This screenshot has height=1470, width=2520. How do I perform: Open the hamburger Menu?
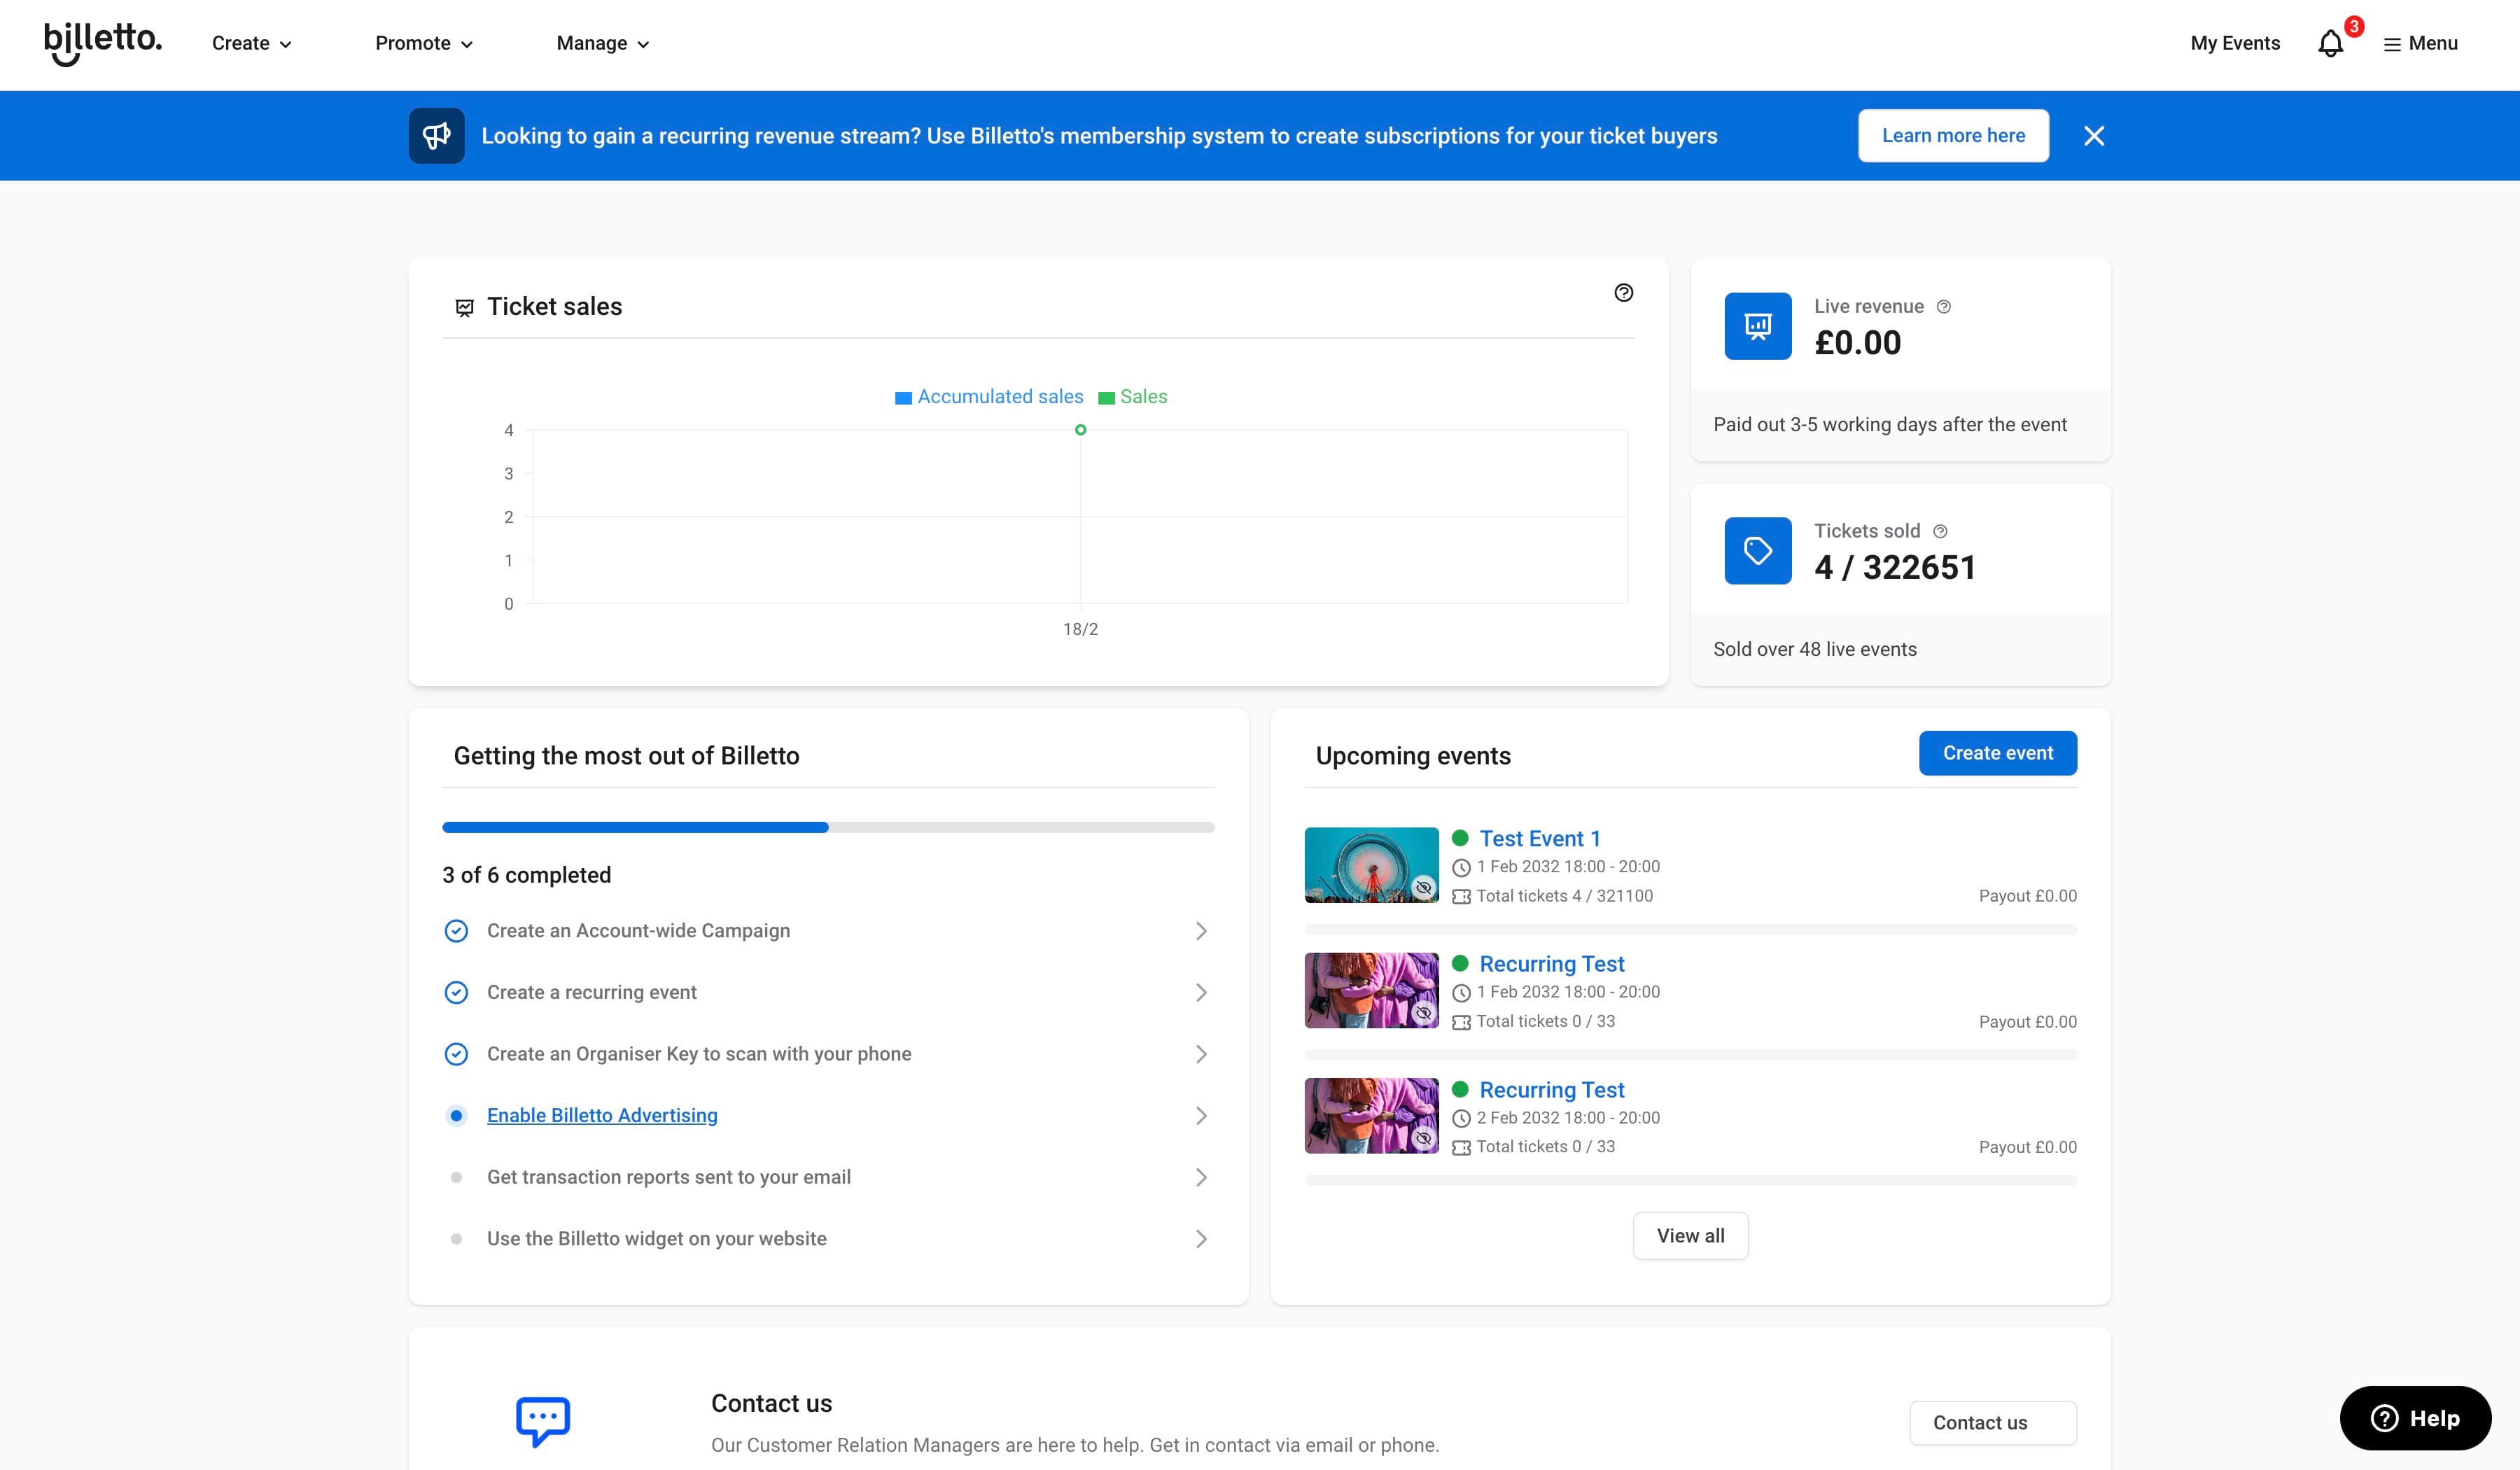pos(2420,43)
